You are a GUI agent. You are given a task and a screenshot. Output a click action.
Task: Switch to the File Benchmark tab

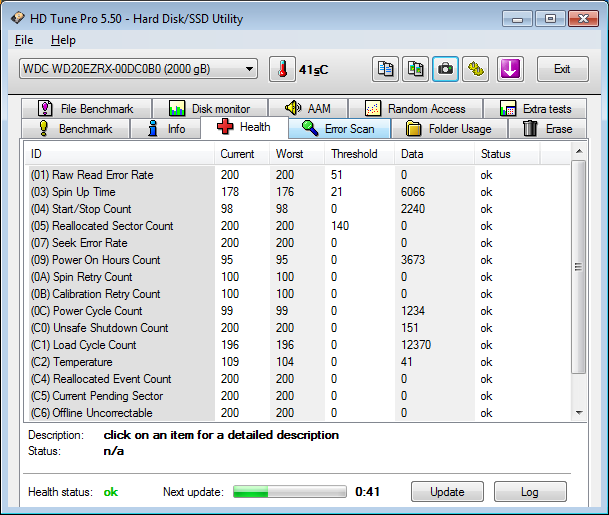[87, 108]
